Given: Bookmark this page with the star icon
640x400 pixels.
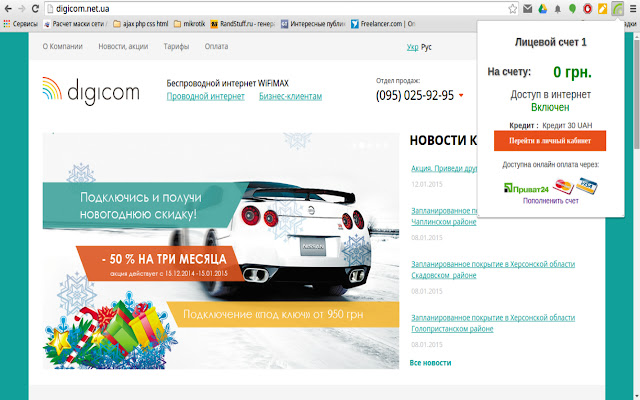Looking at the screenshot, I should [513, 9].
